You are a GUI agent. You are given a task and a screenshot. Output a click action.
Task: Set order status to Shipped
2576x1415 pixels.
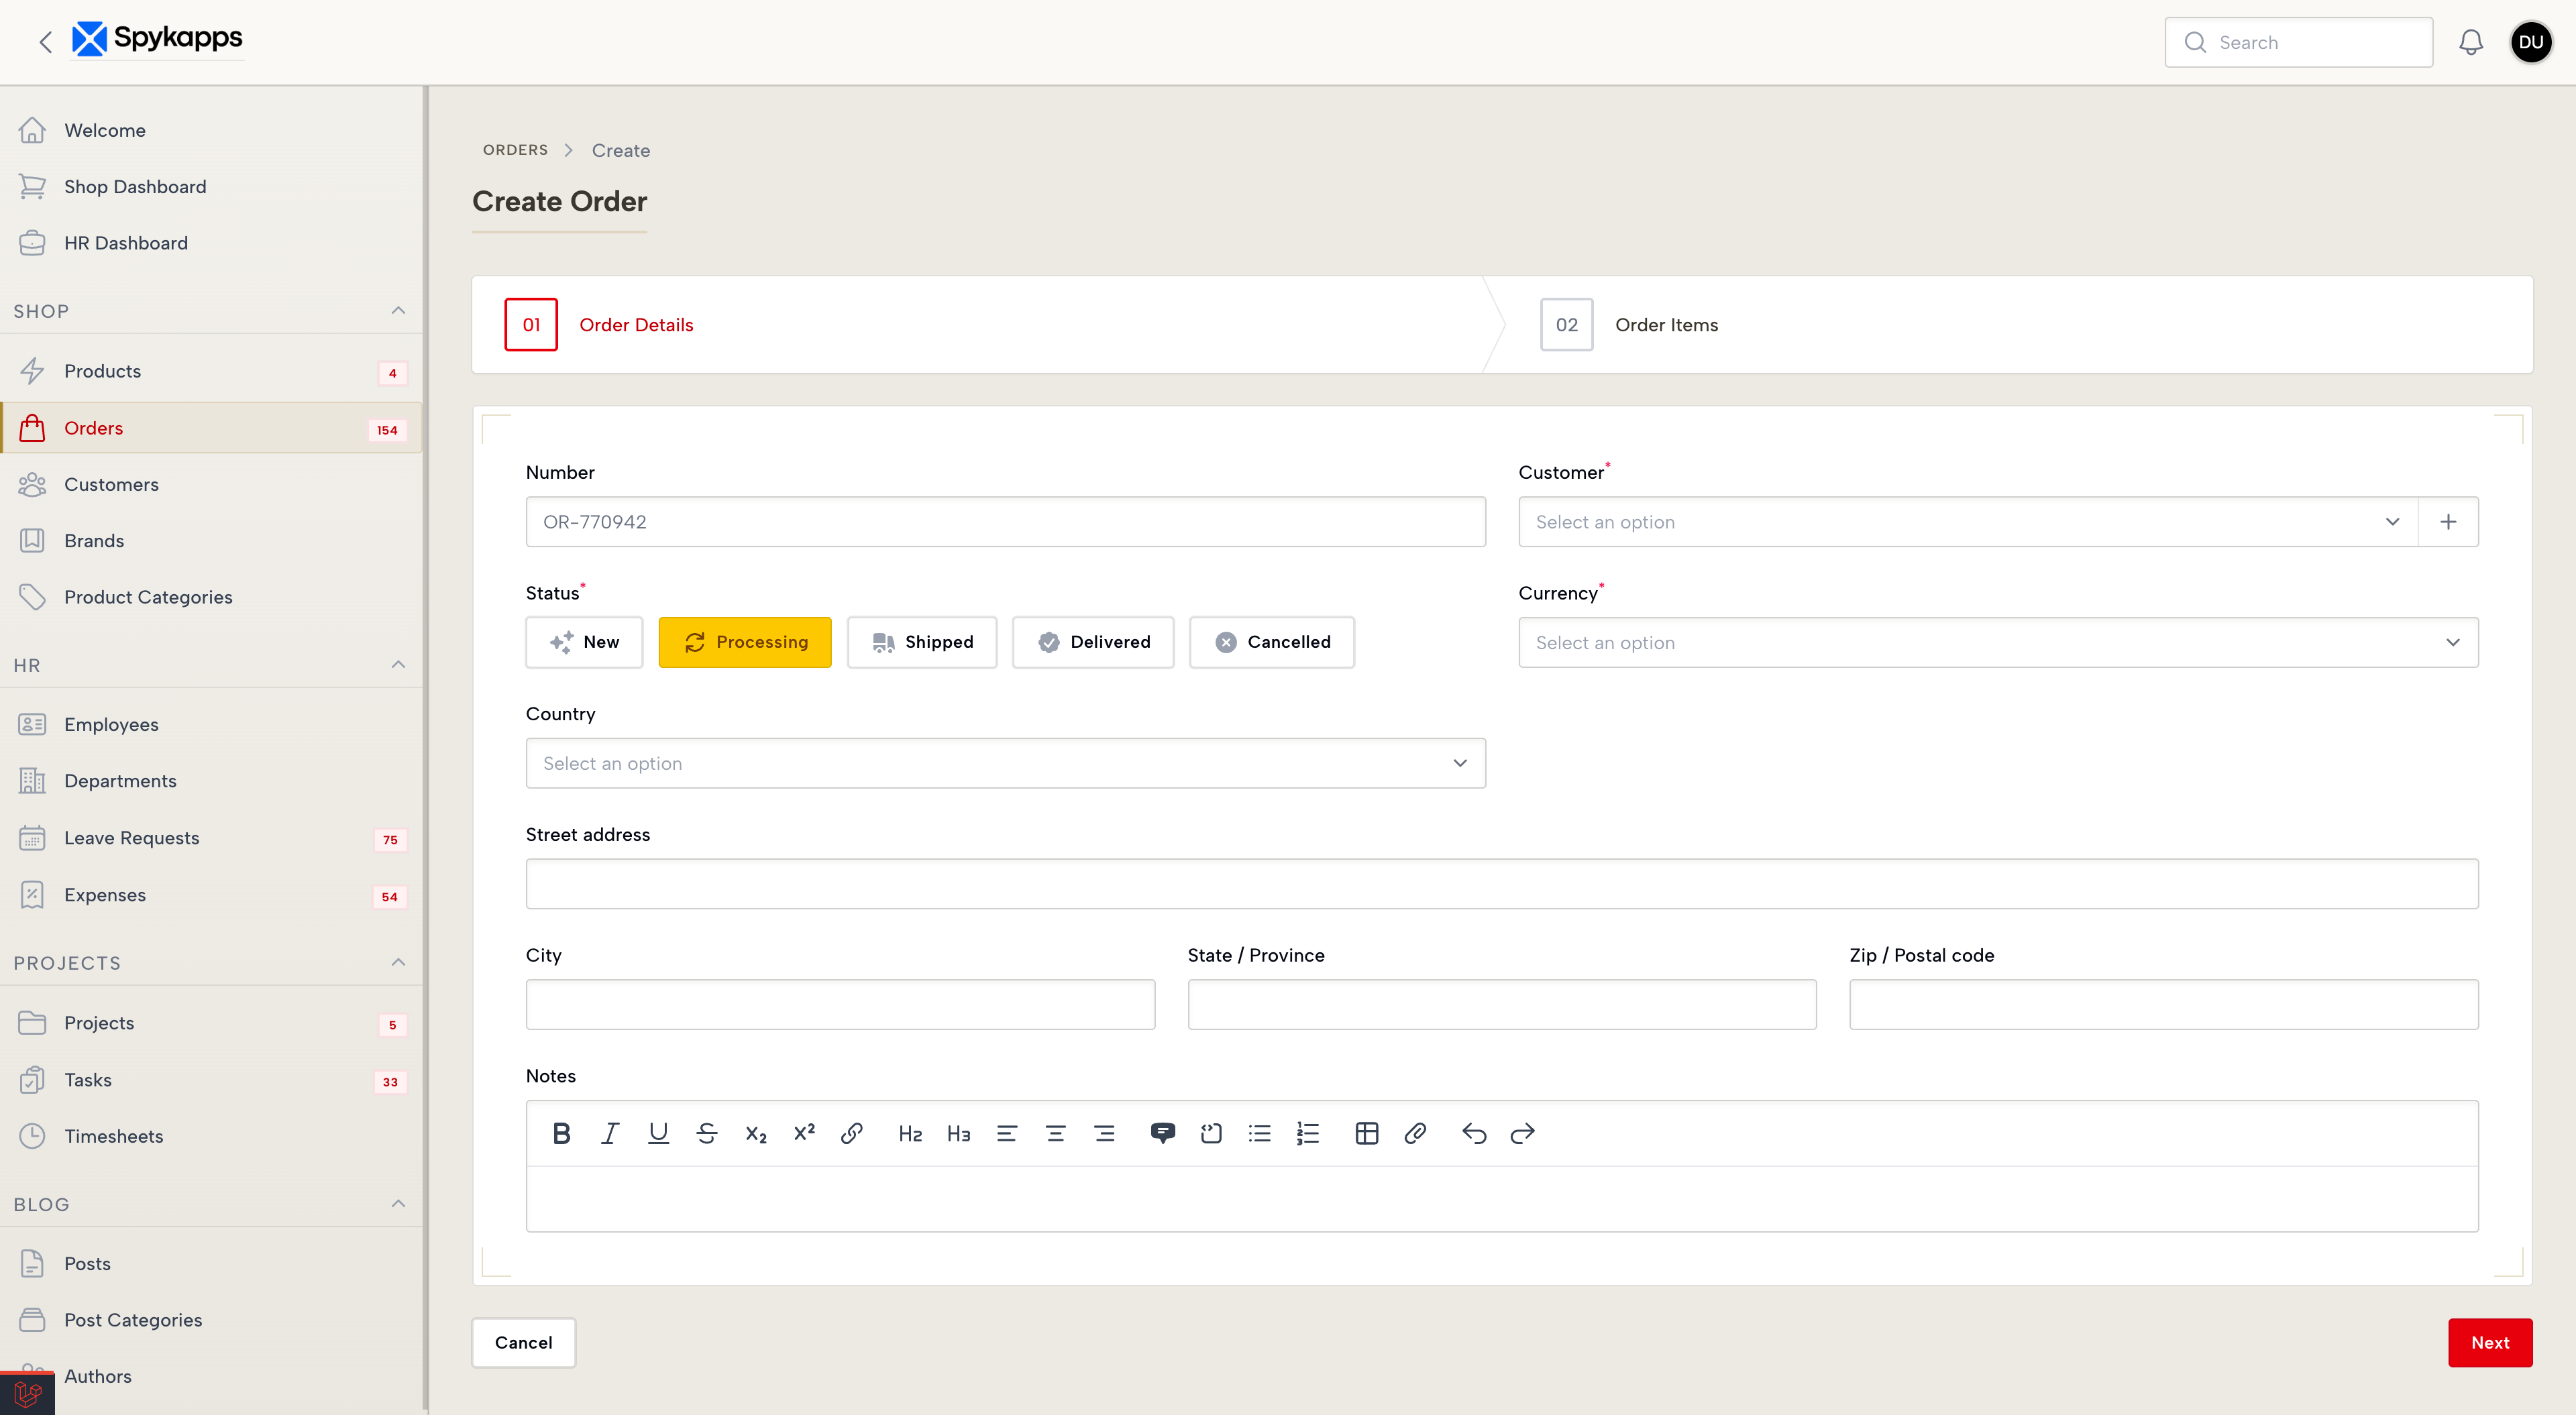[x=922, y=642]
